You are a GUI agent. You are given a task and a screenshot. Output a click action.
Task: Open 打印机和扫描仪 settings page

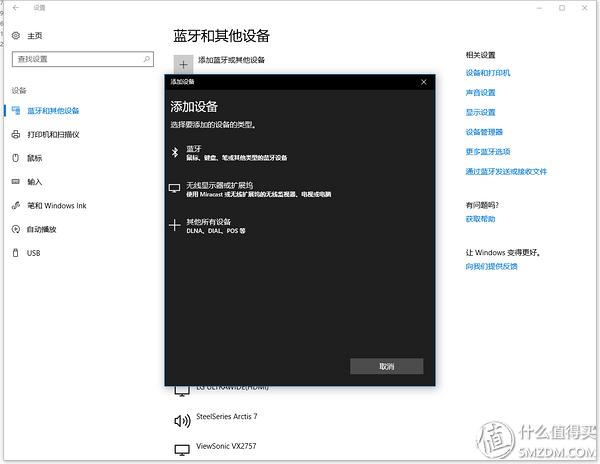53,134
